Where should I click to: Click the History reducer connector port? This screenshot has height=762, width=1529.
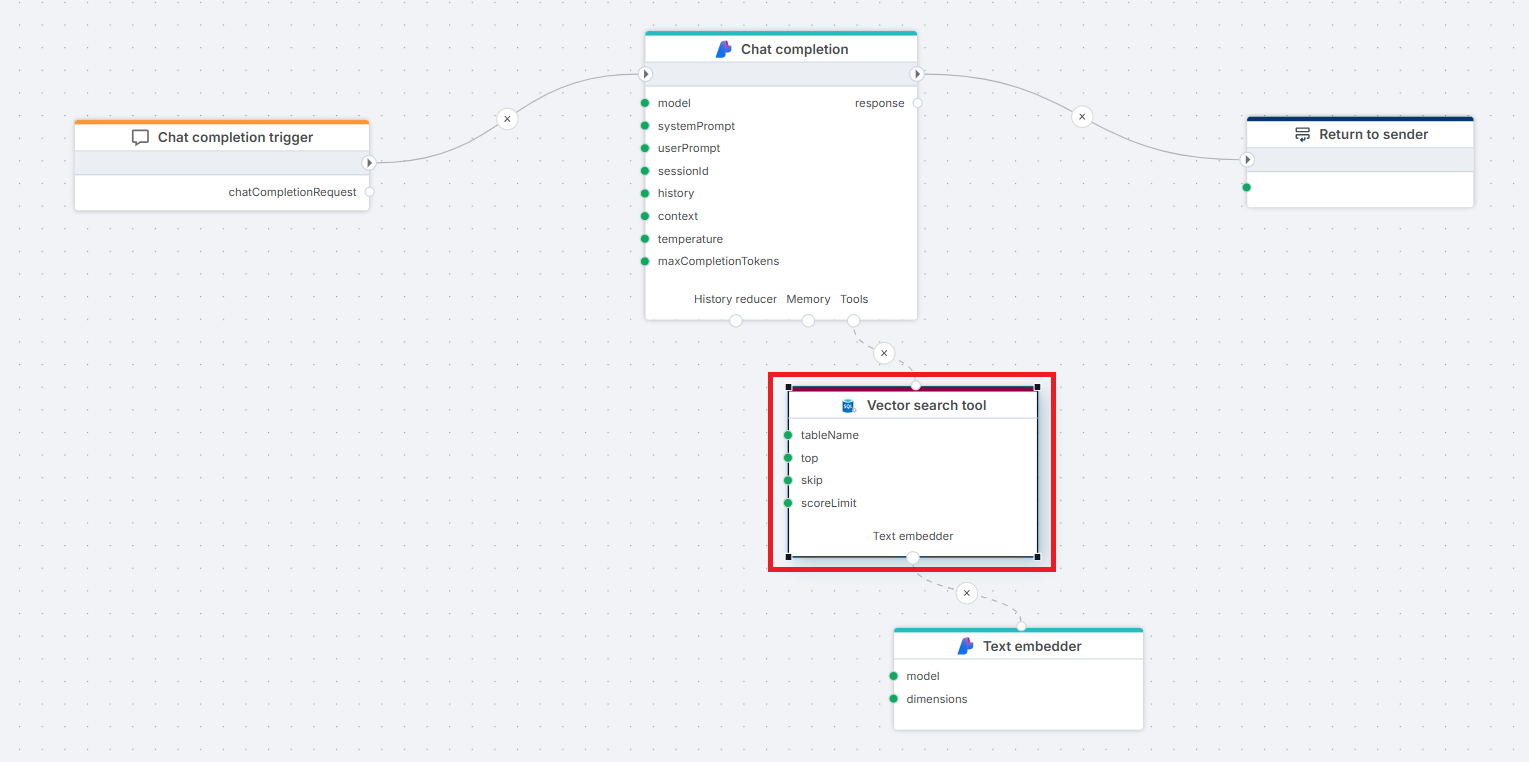736,320
